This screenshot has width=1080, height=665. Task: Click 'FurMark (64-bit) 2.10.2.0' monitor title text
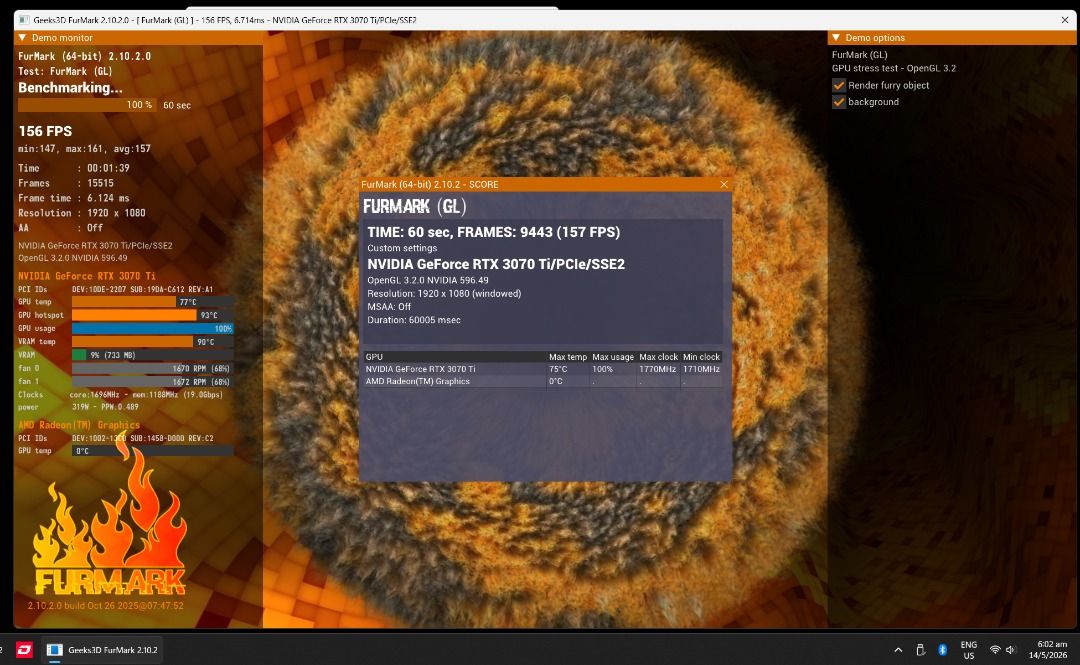84,57
